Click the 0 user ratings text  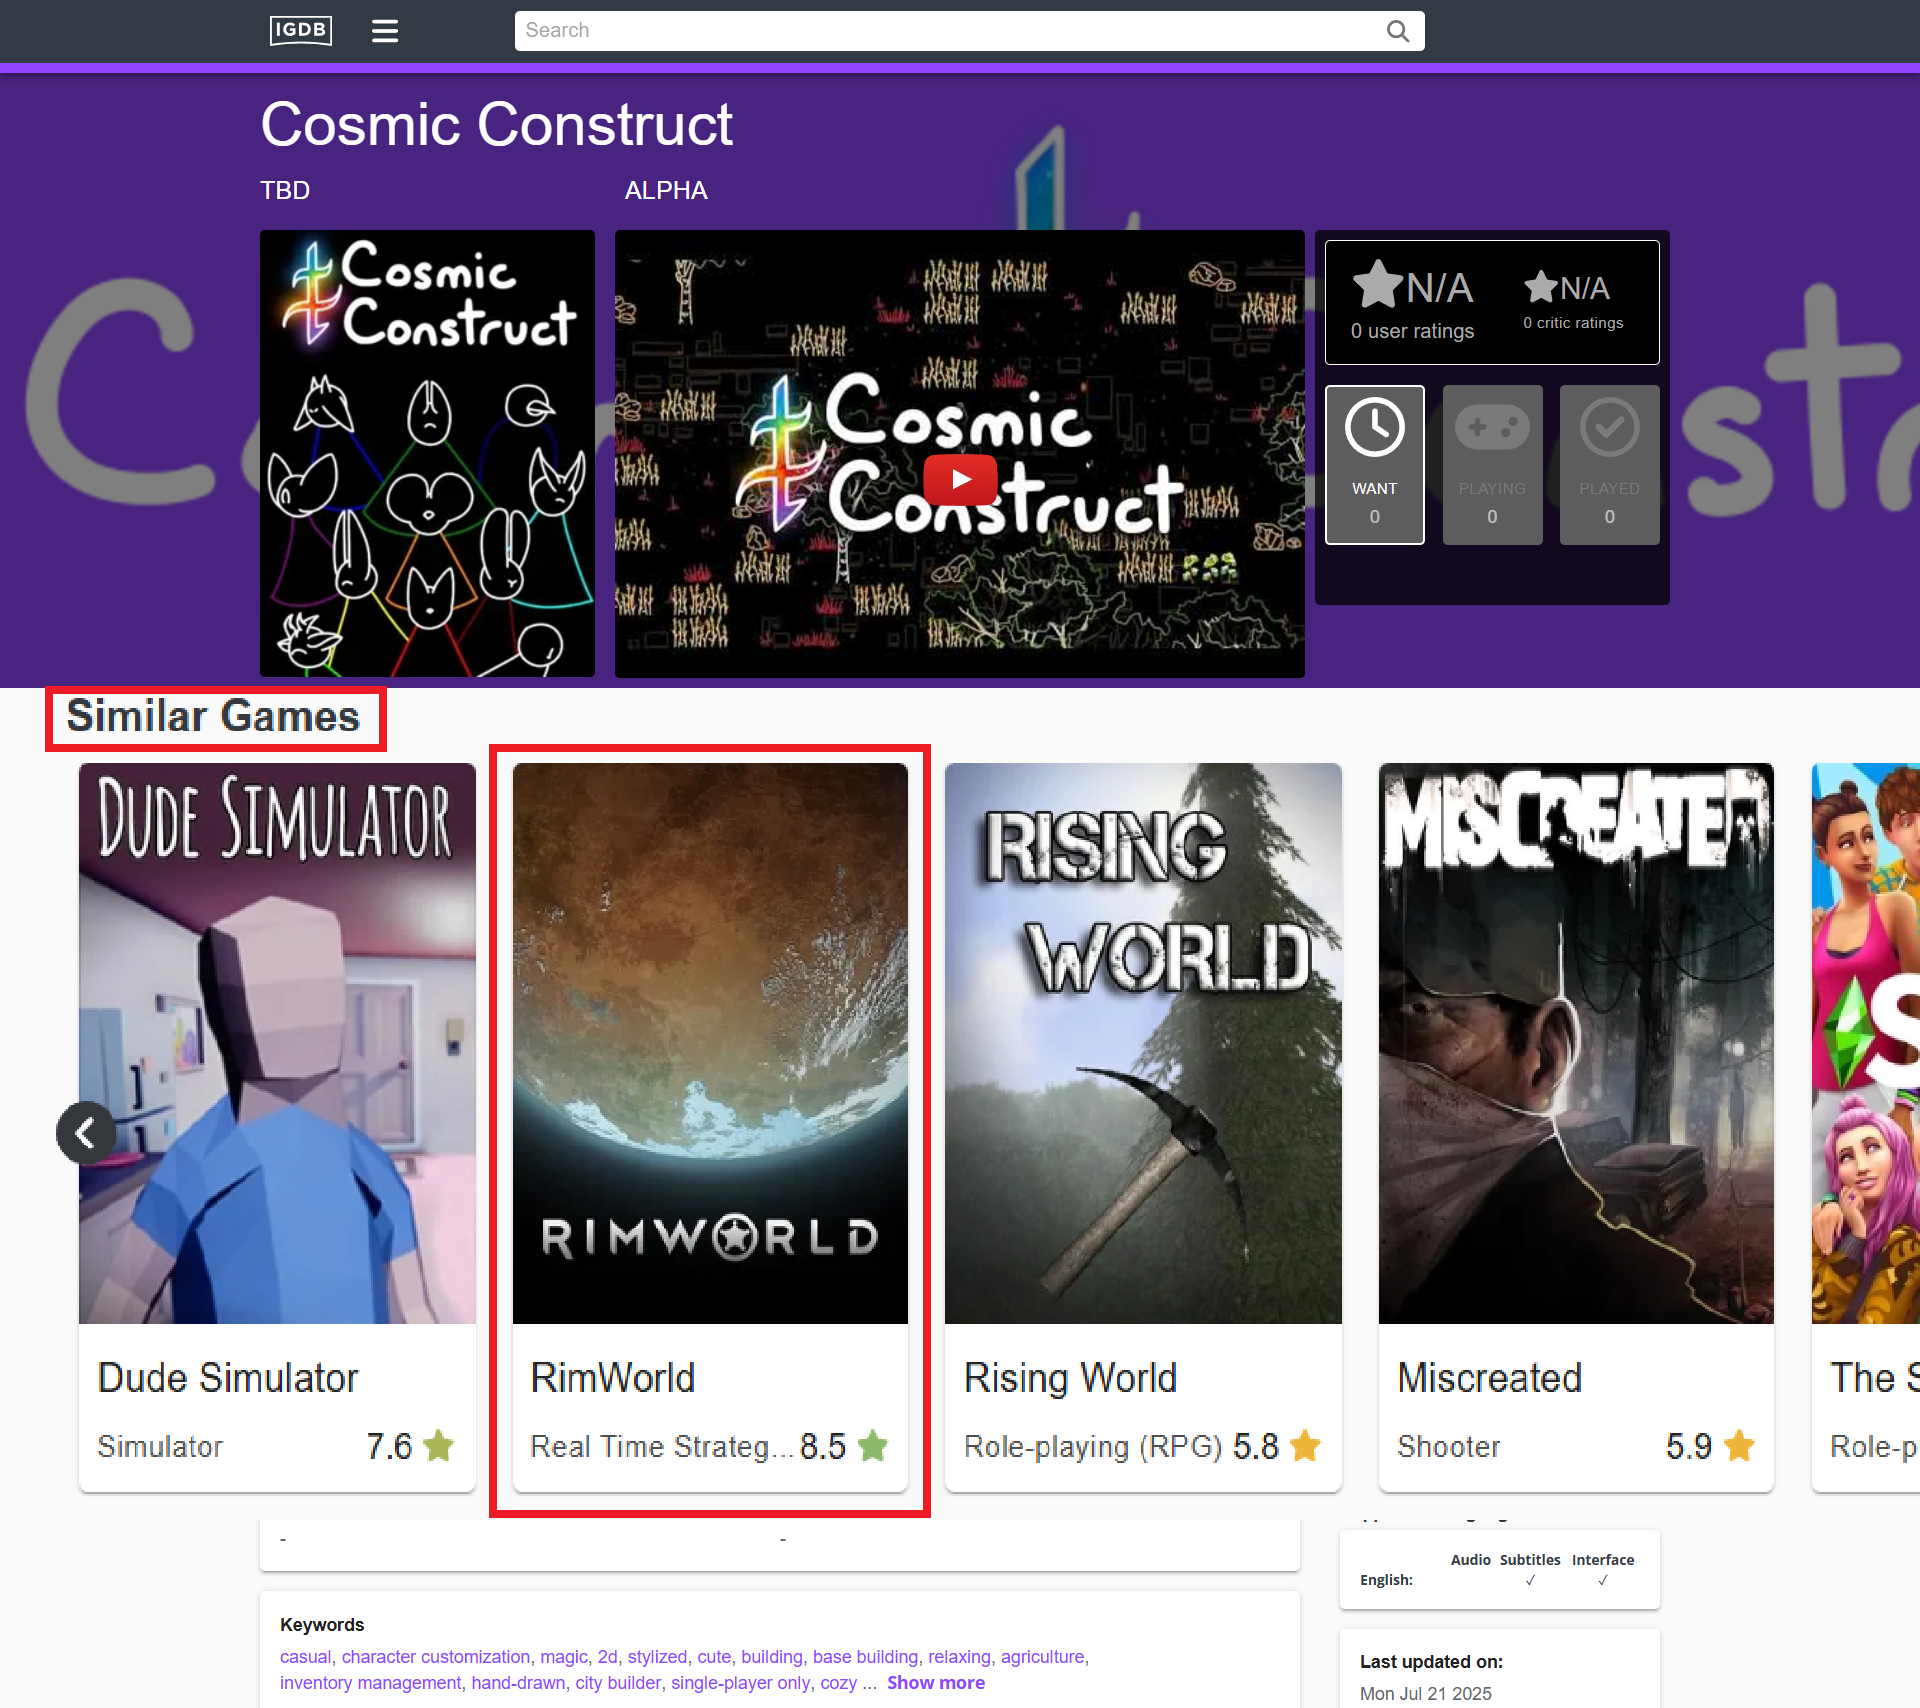coord(1412,331)
